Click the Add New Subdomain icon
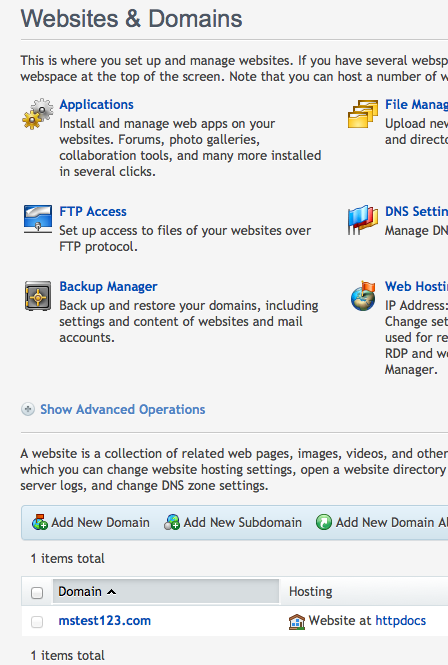The width and height of the screenshot is (448, 665). click(x=172, y=522)
